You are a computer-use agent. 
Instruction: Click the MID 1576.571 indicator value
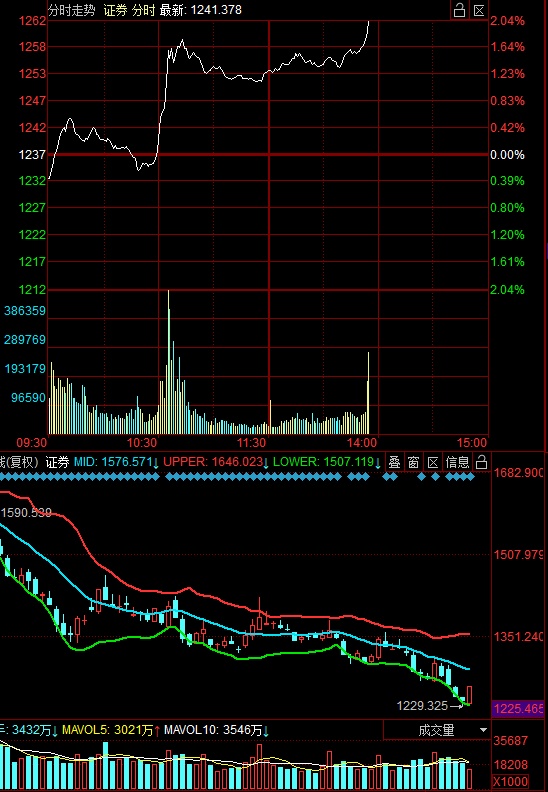pos(116,462)
